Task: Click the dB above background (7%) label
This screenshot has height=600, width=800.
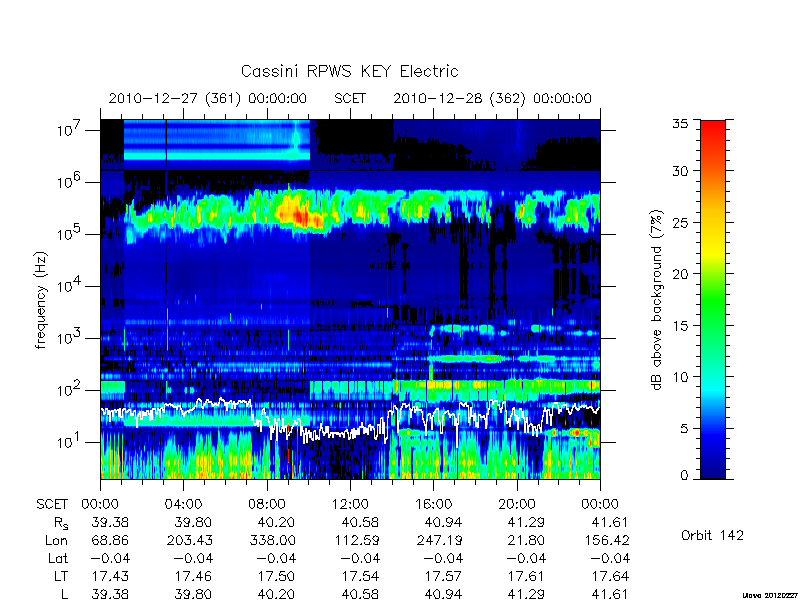Action: coord(658,300)
